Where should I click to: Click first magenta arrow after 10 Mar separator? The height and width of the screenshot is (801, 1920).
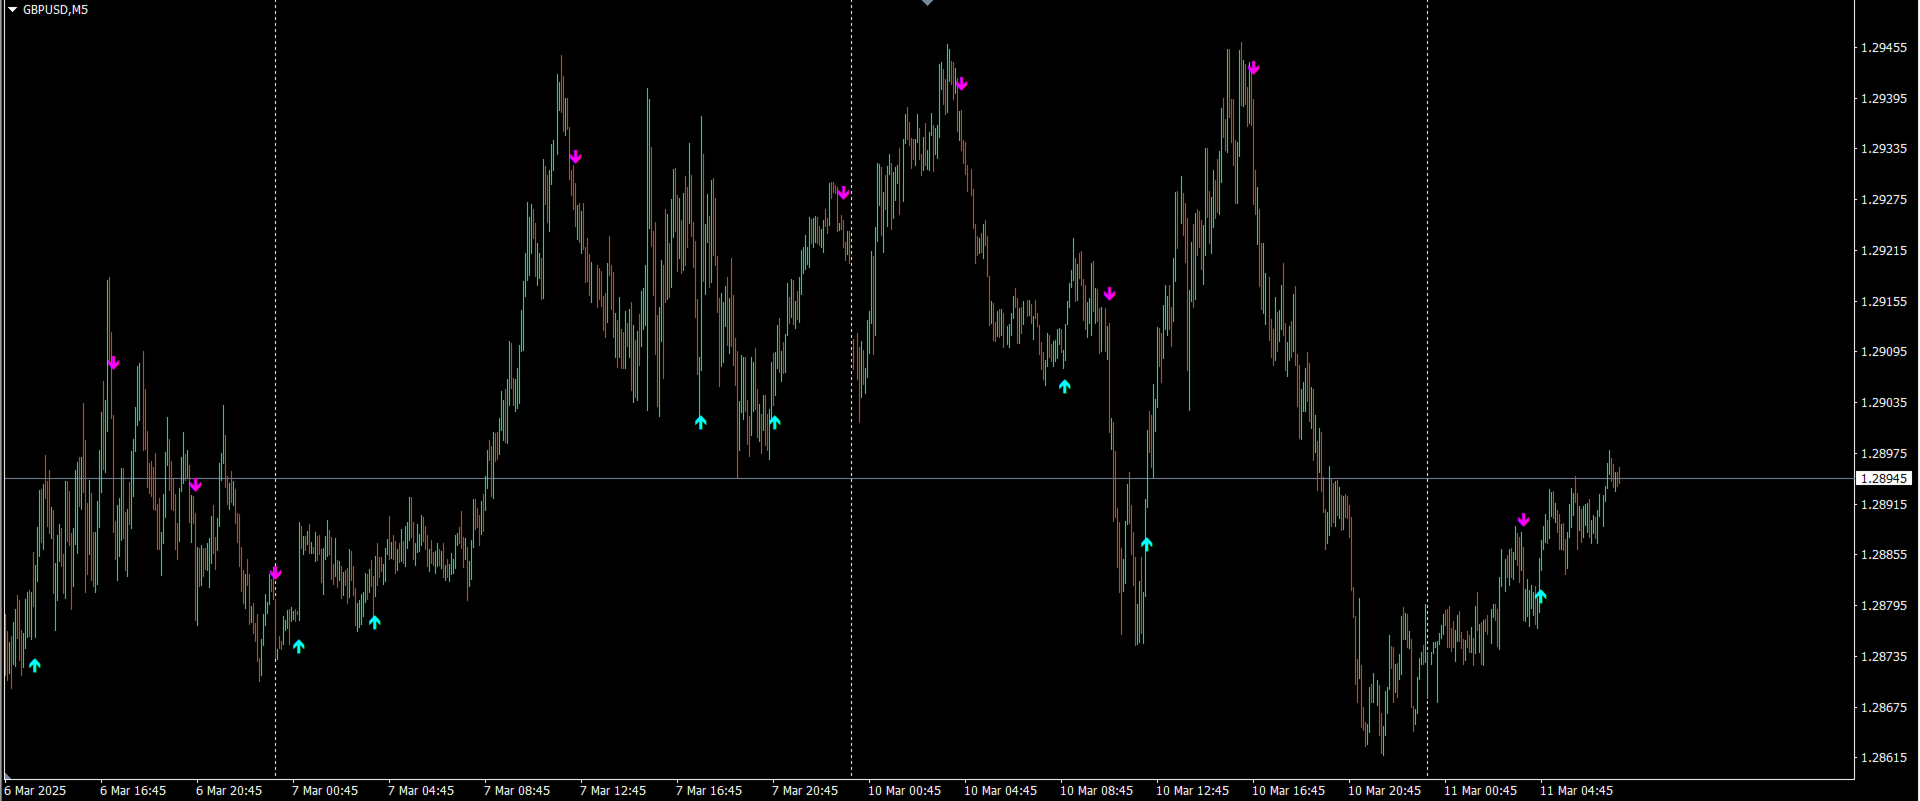[x=961, y=84]
